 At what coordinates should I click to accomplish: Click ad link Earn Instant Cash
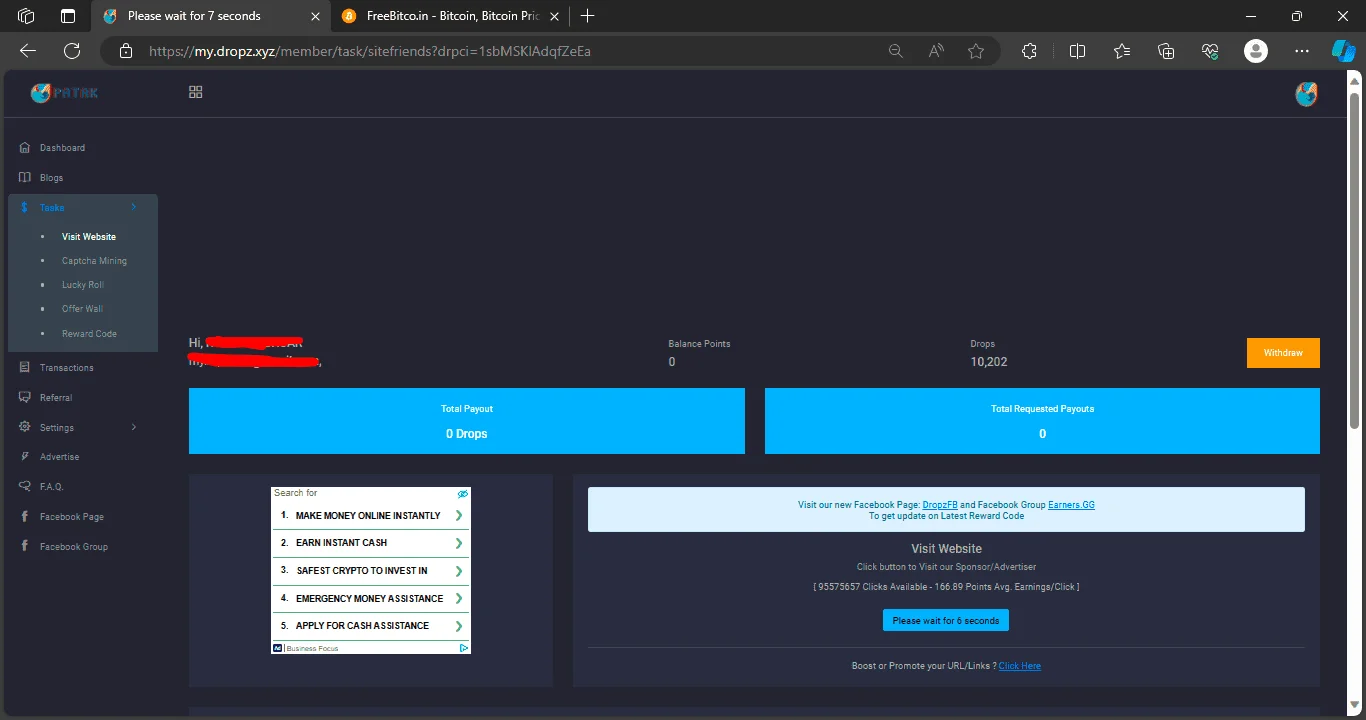click(x=370, y=543)
